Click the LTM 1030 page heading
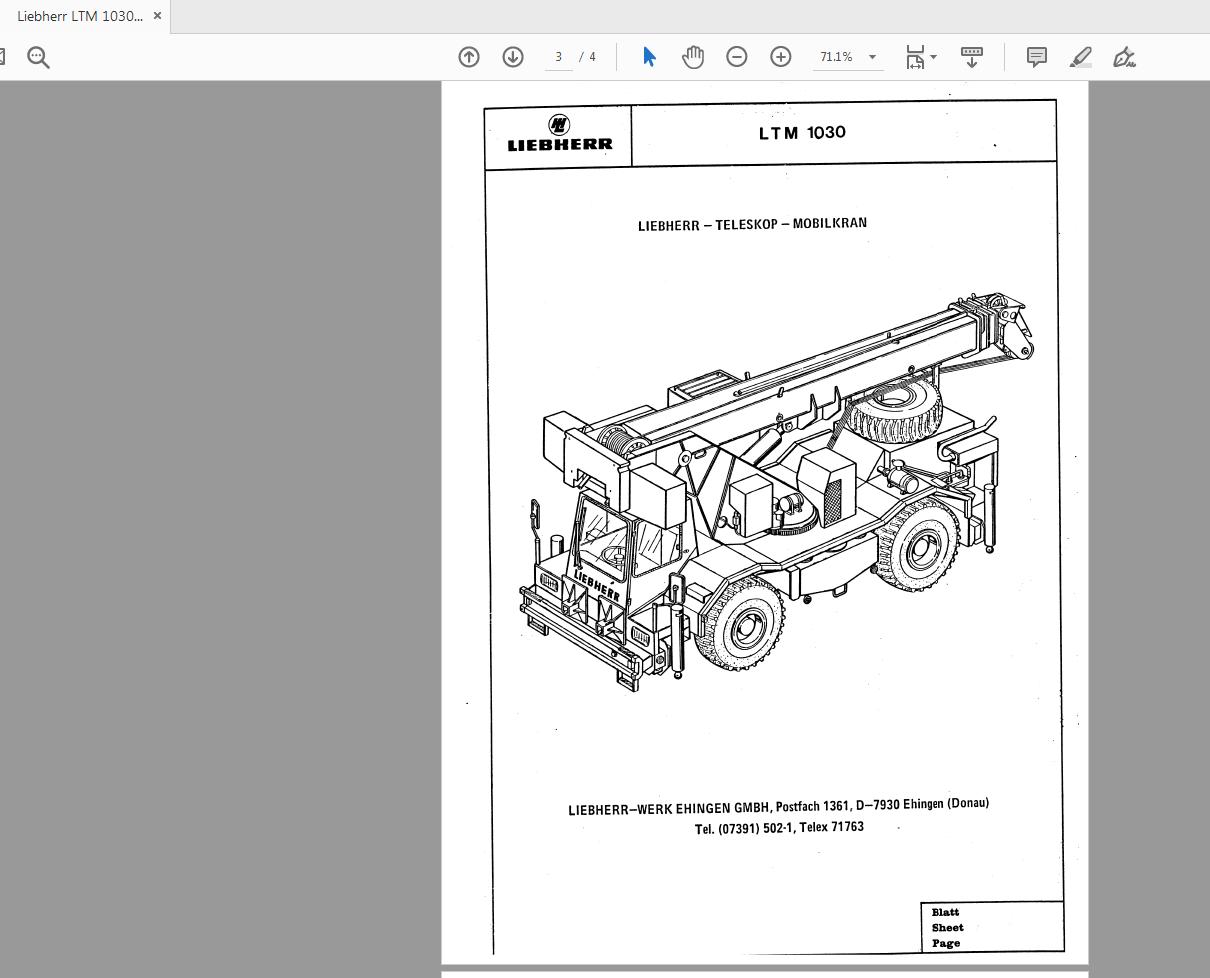This screenshot has width=1210, height=978. point(802,132)
